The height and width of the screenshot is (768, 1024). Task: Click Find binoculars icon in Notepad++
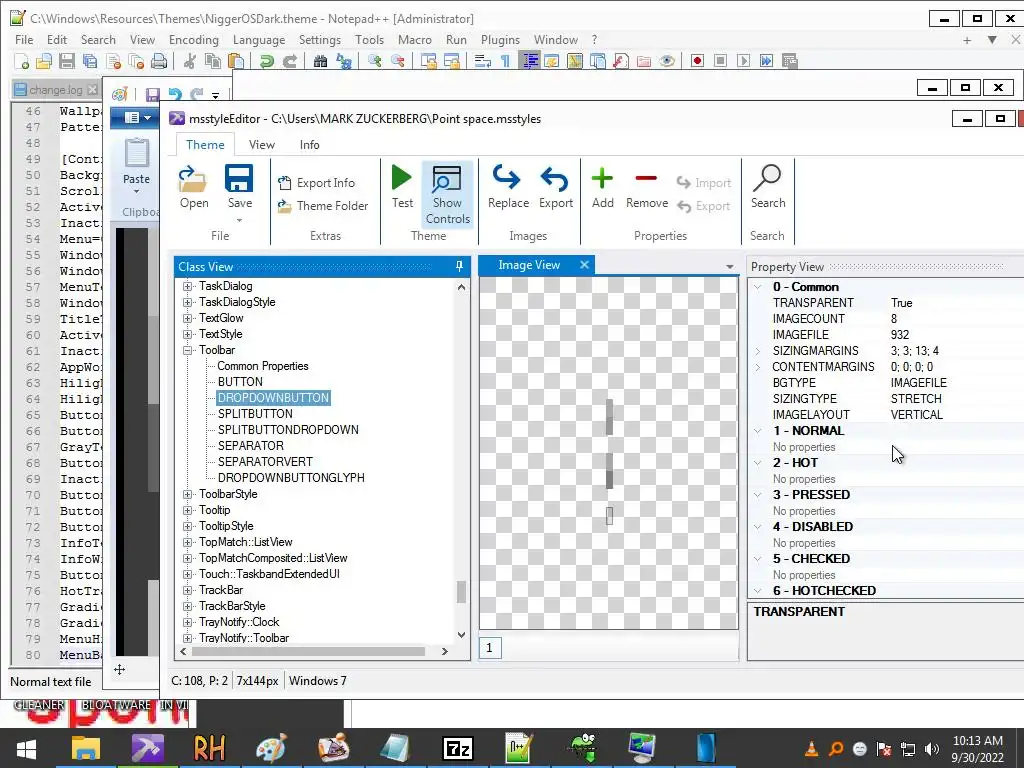coord(320,61)
